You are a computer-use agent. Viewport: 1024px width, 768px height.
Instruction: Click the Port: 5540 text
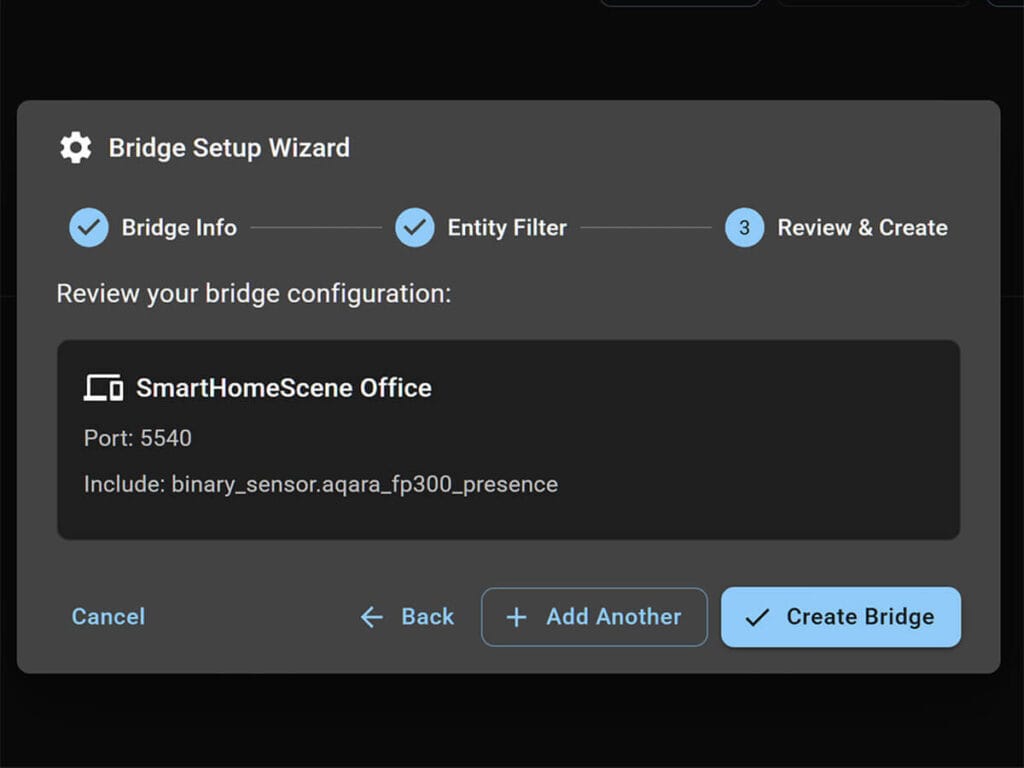(131, 438)
